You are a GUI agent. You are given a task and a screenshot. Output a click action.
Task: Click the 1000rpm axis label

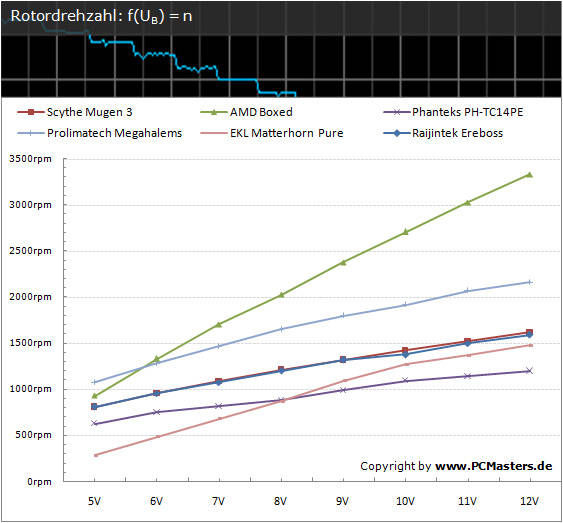coord(31,389)
